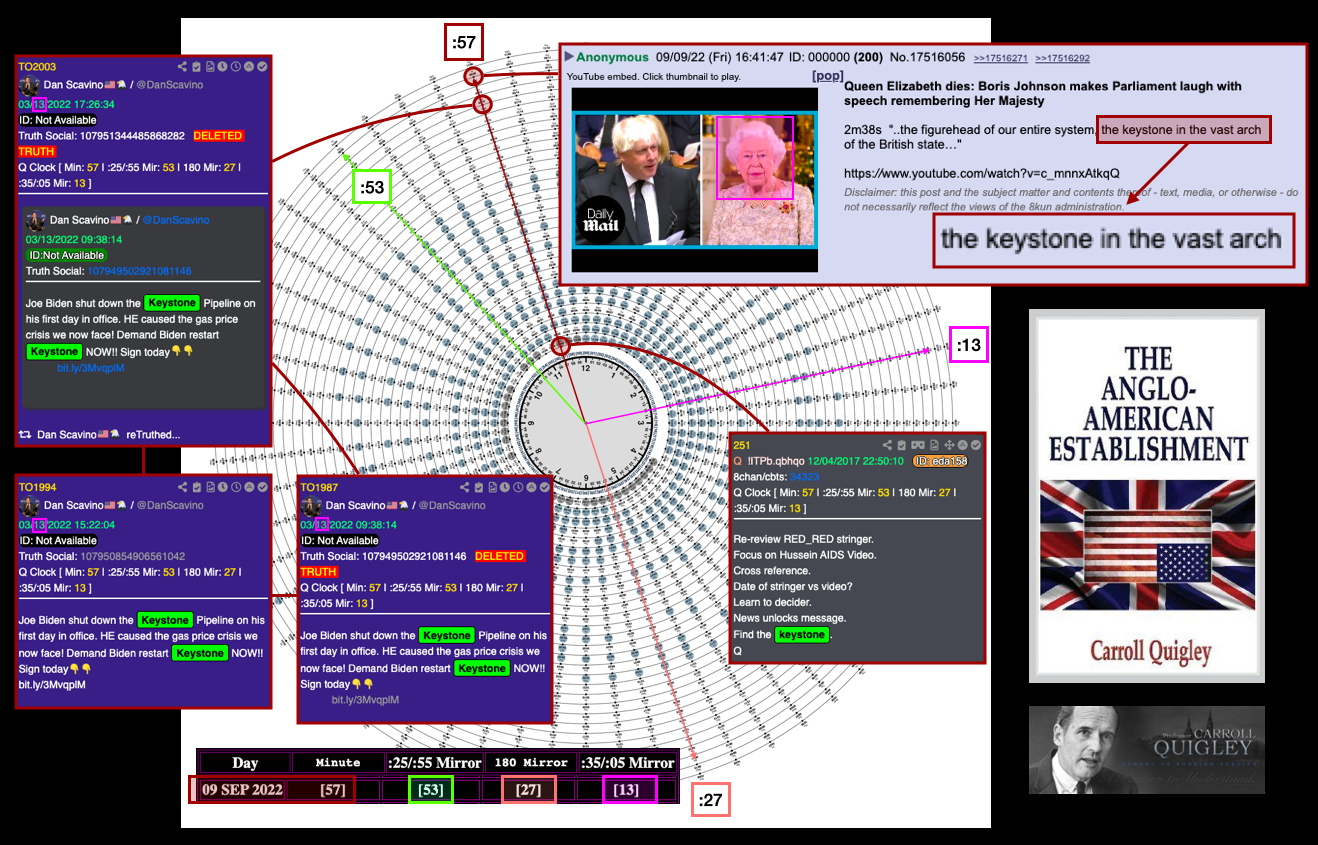1318x845 pixels.
Task: Click goggles icon on Q post 251
Action: point(918,445)
